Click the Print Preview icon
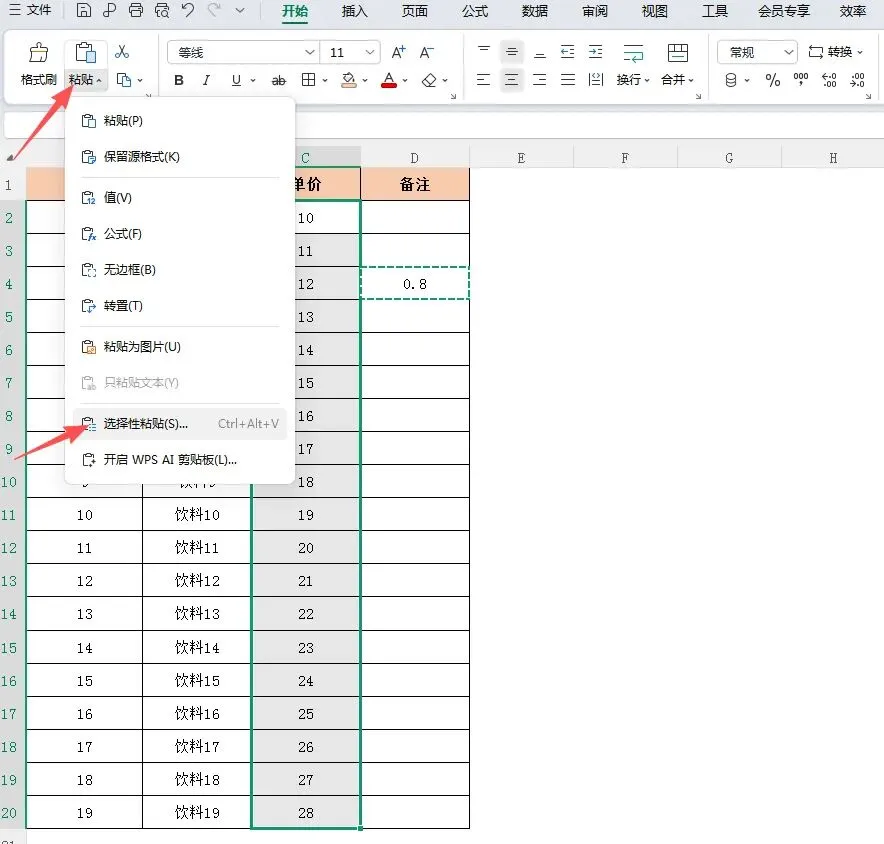Viewport: 884px width, 844px height. pyautogui.click(x=162, y=10)
